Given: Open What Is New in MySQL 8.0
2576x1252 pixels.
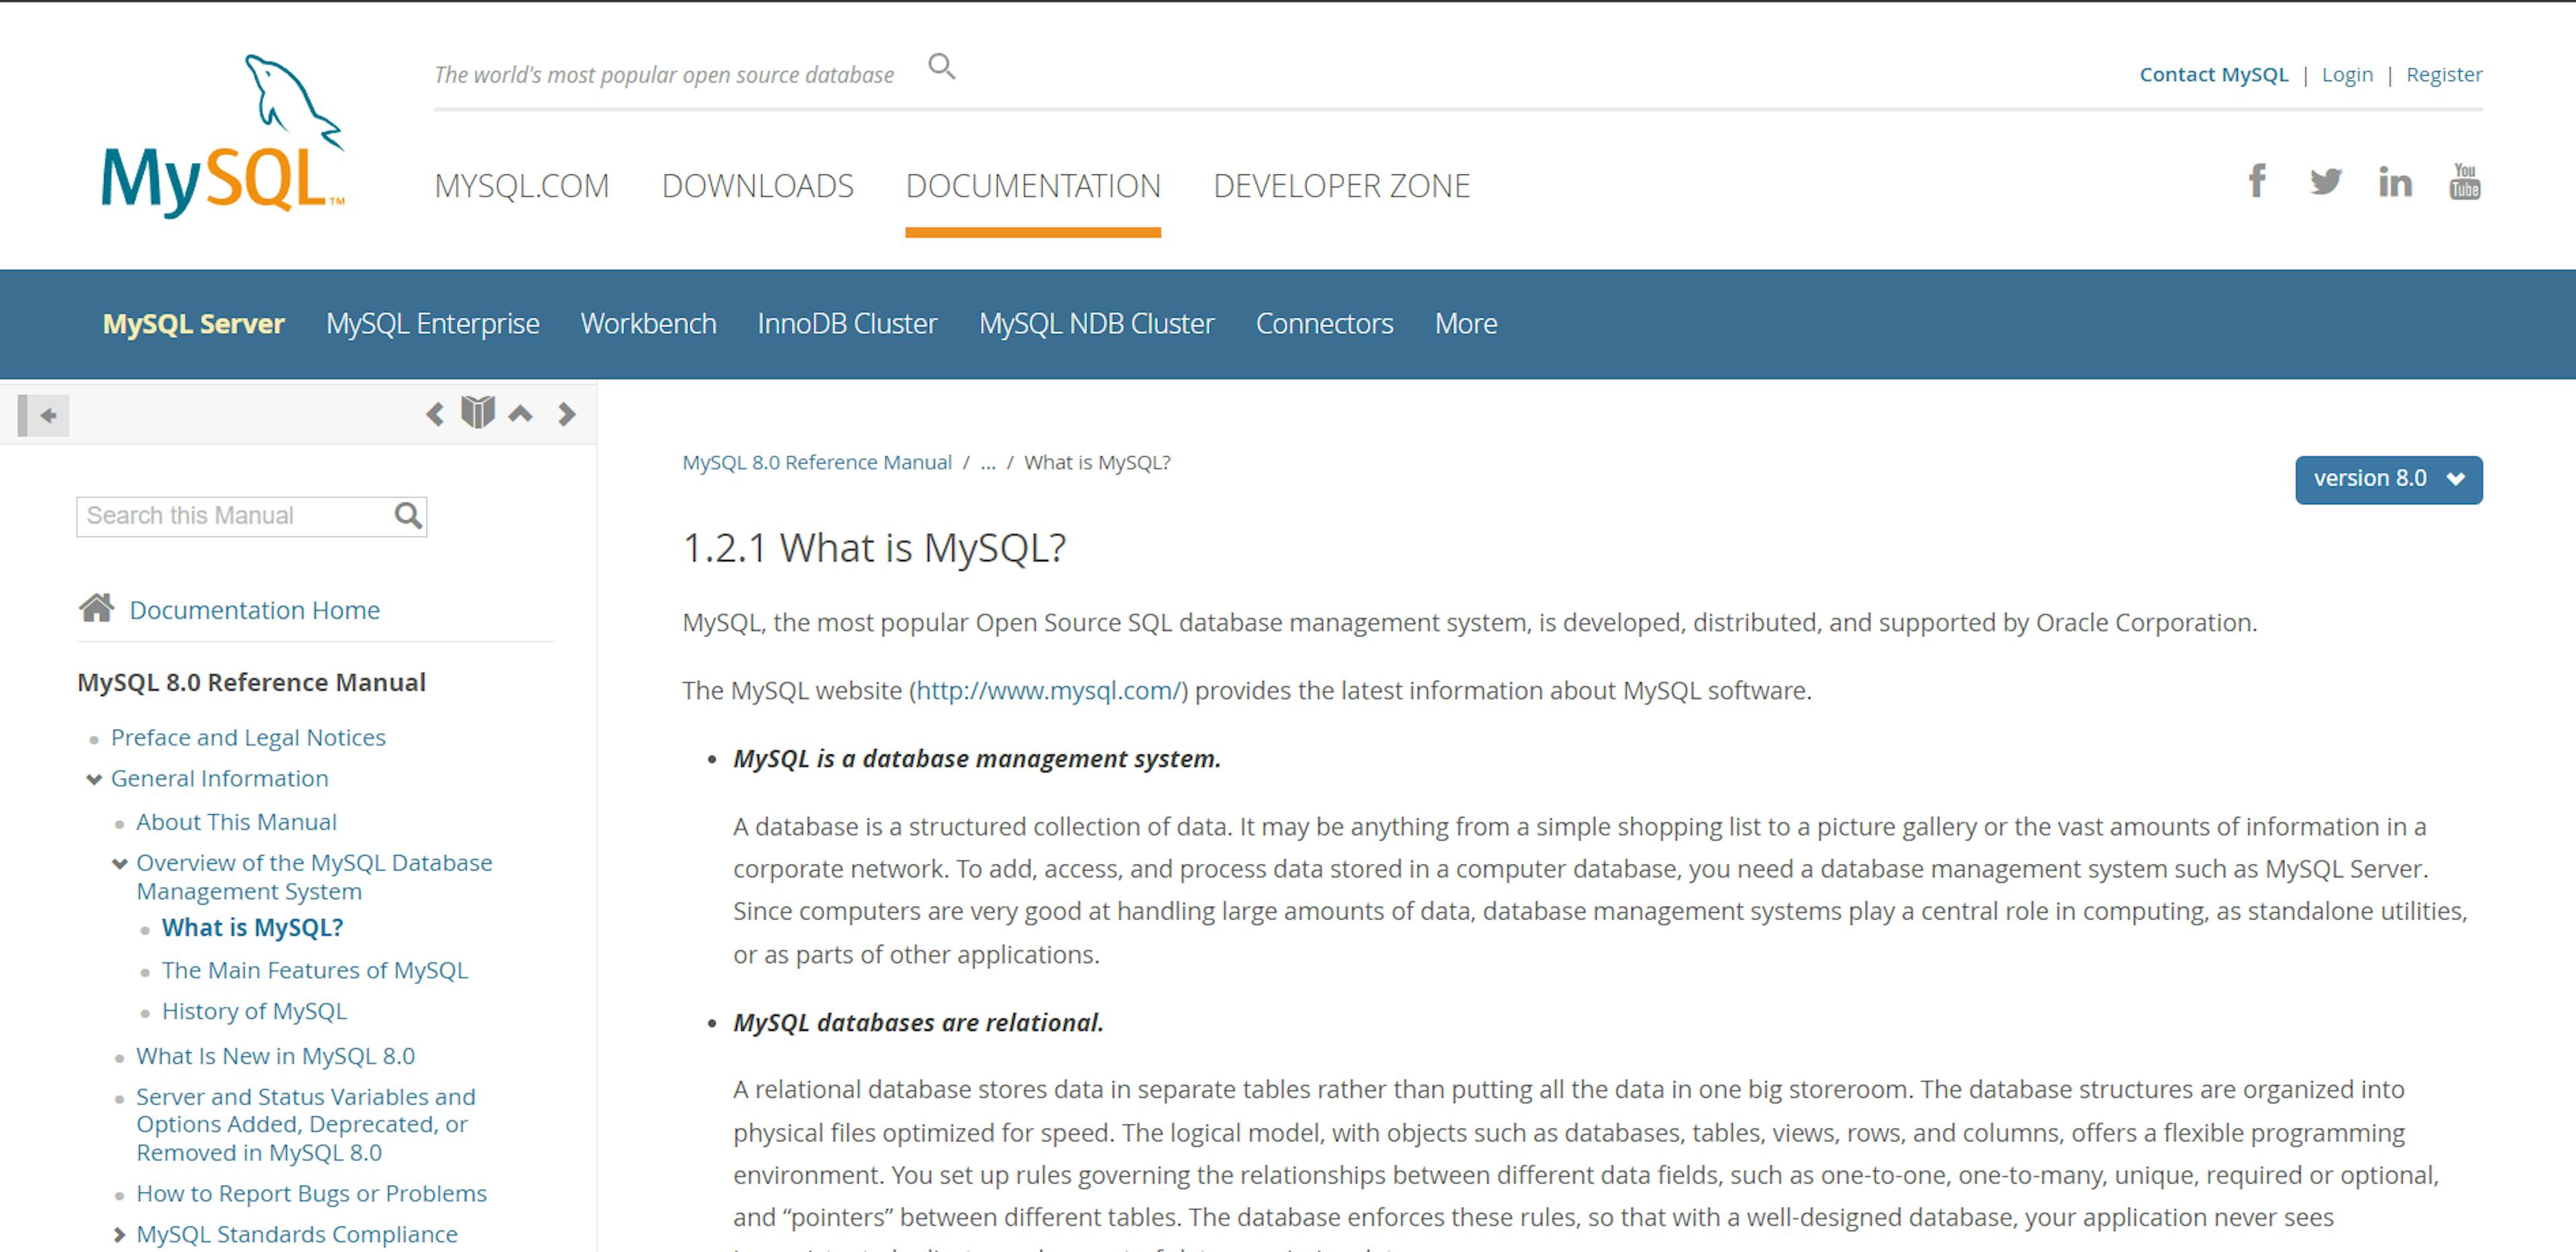Looking at the screenshot, I should (275, 1056).
